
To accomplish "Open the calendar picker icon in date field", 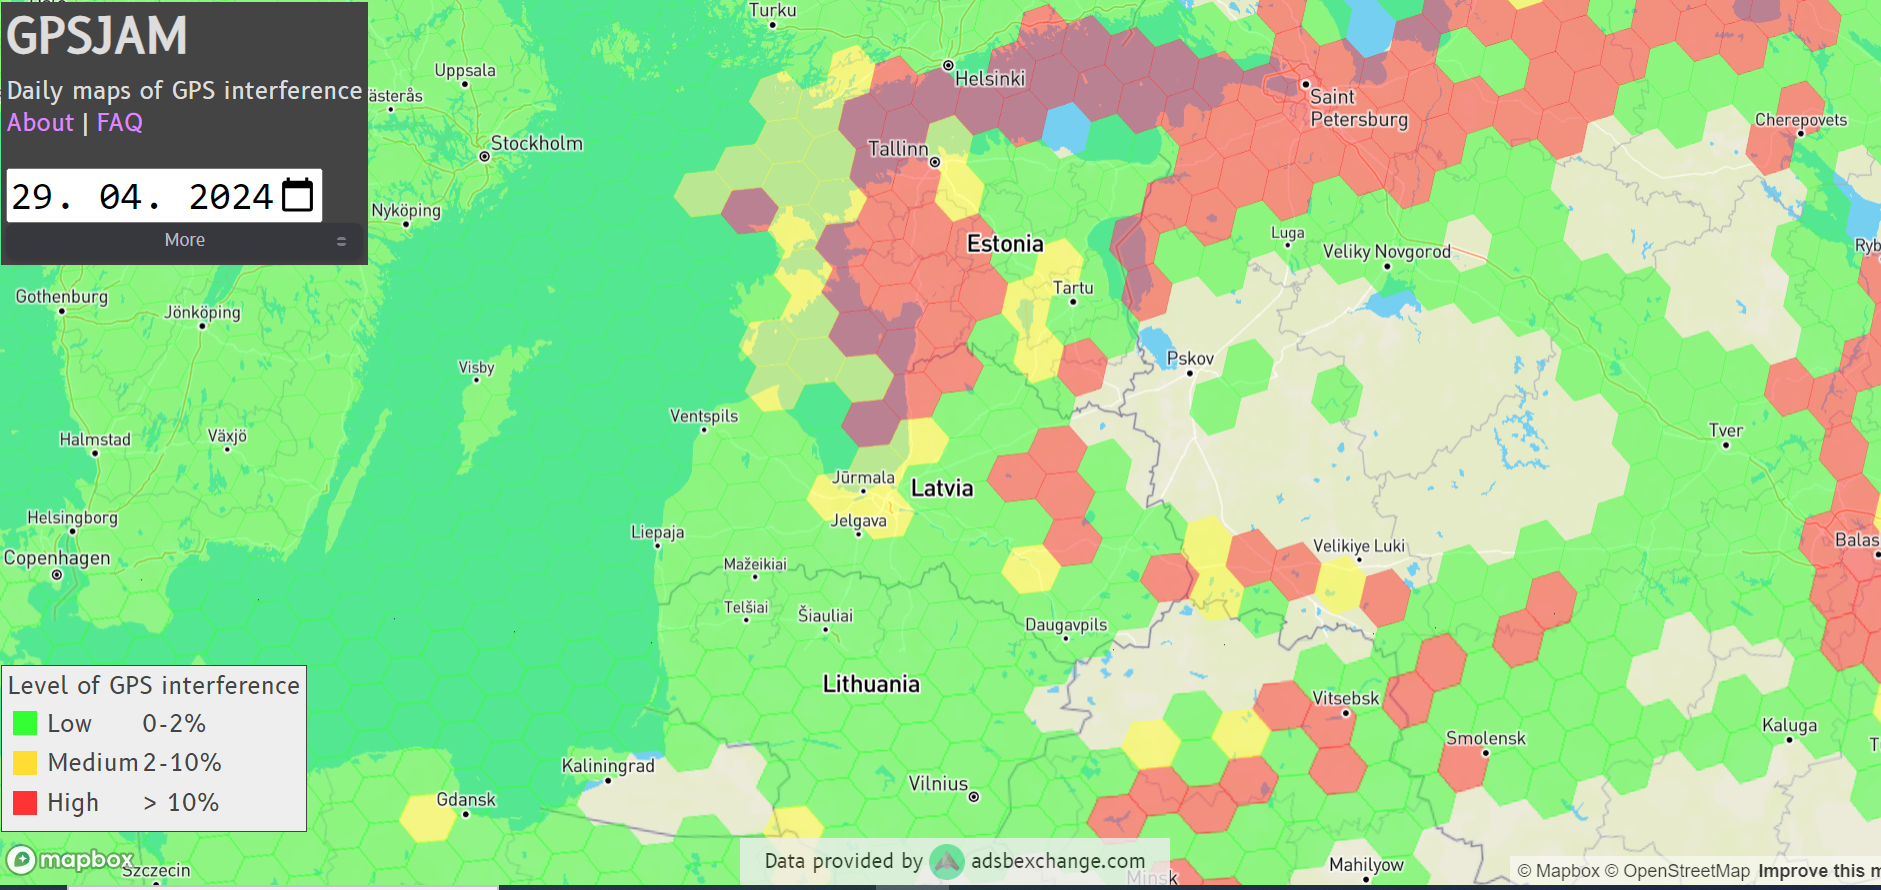I will (x=297, y=195).
